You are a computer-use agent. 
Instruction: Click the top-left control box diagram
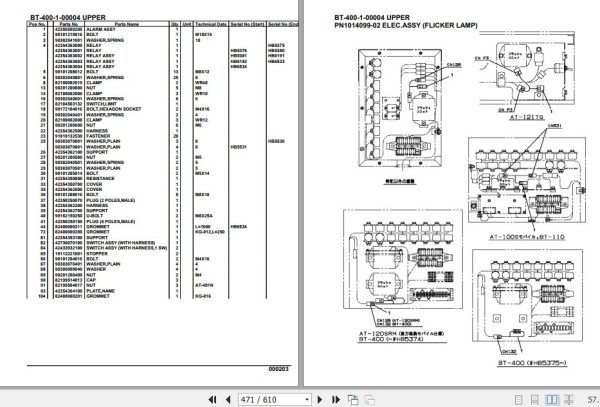point(400,108)
